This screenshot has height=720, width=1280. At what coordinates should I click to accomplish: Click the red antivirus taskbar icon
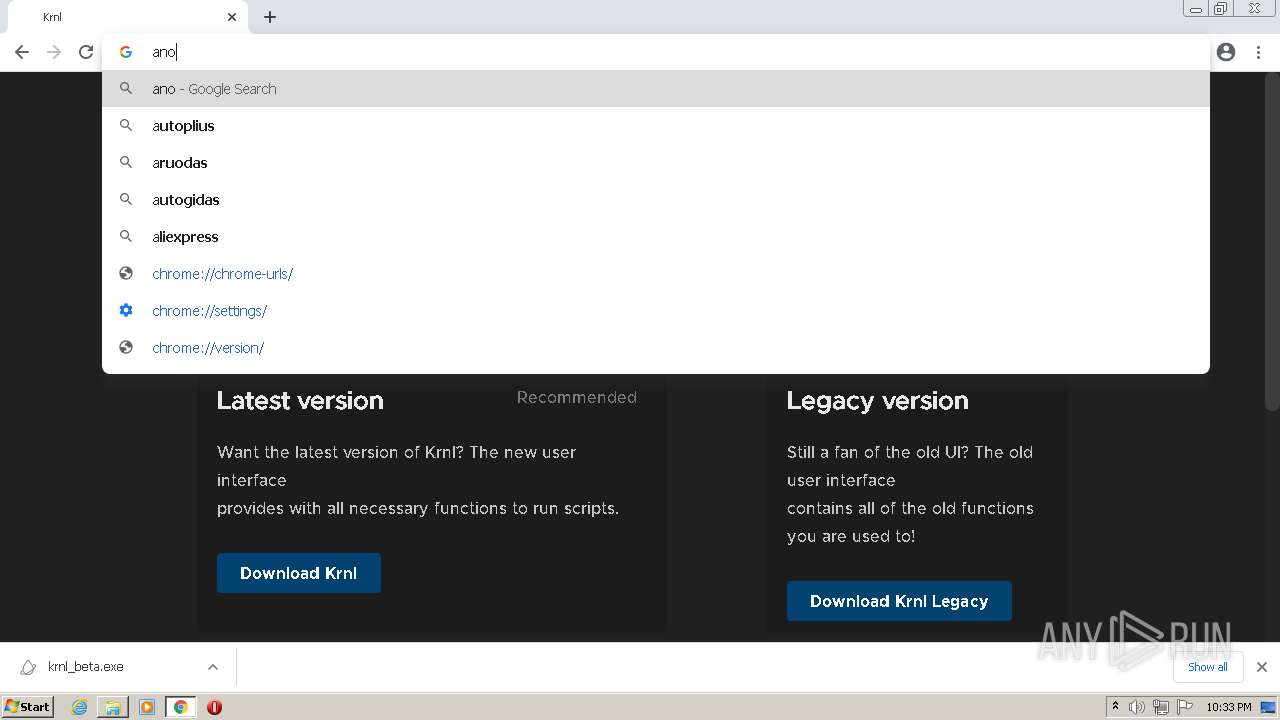pyautogui.click(x=214, y=707)
